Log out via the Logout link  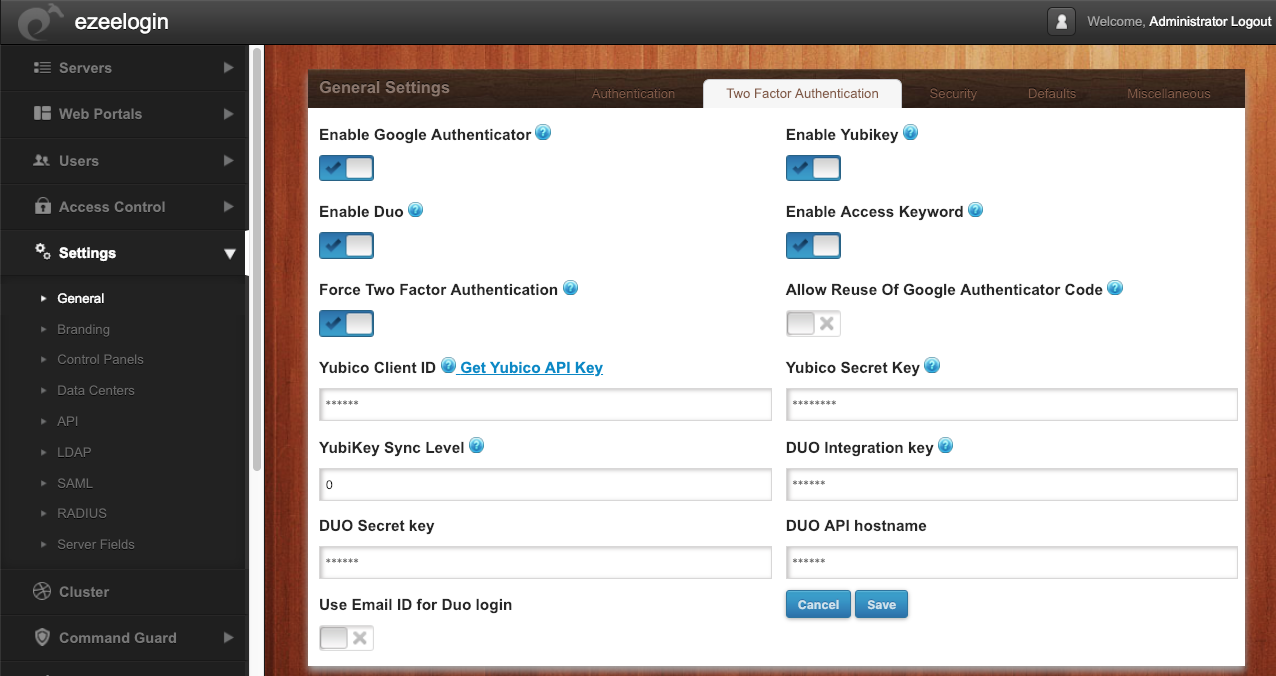(1248, 21)
